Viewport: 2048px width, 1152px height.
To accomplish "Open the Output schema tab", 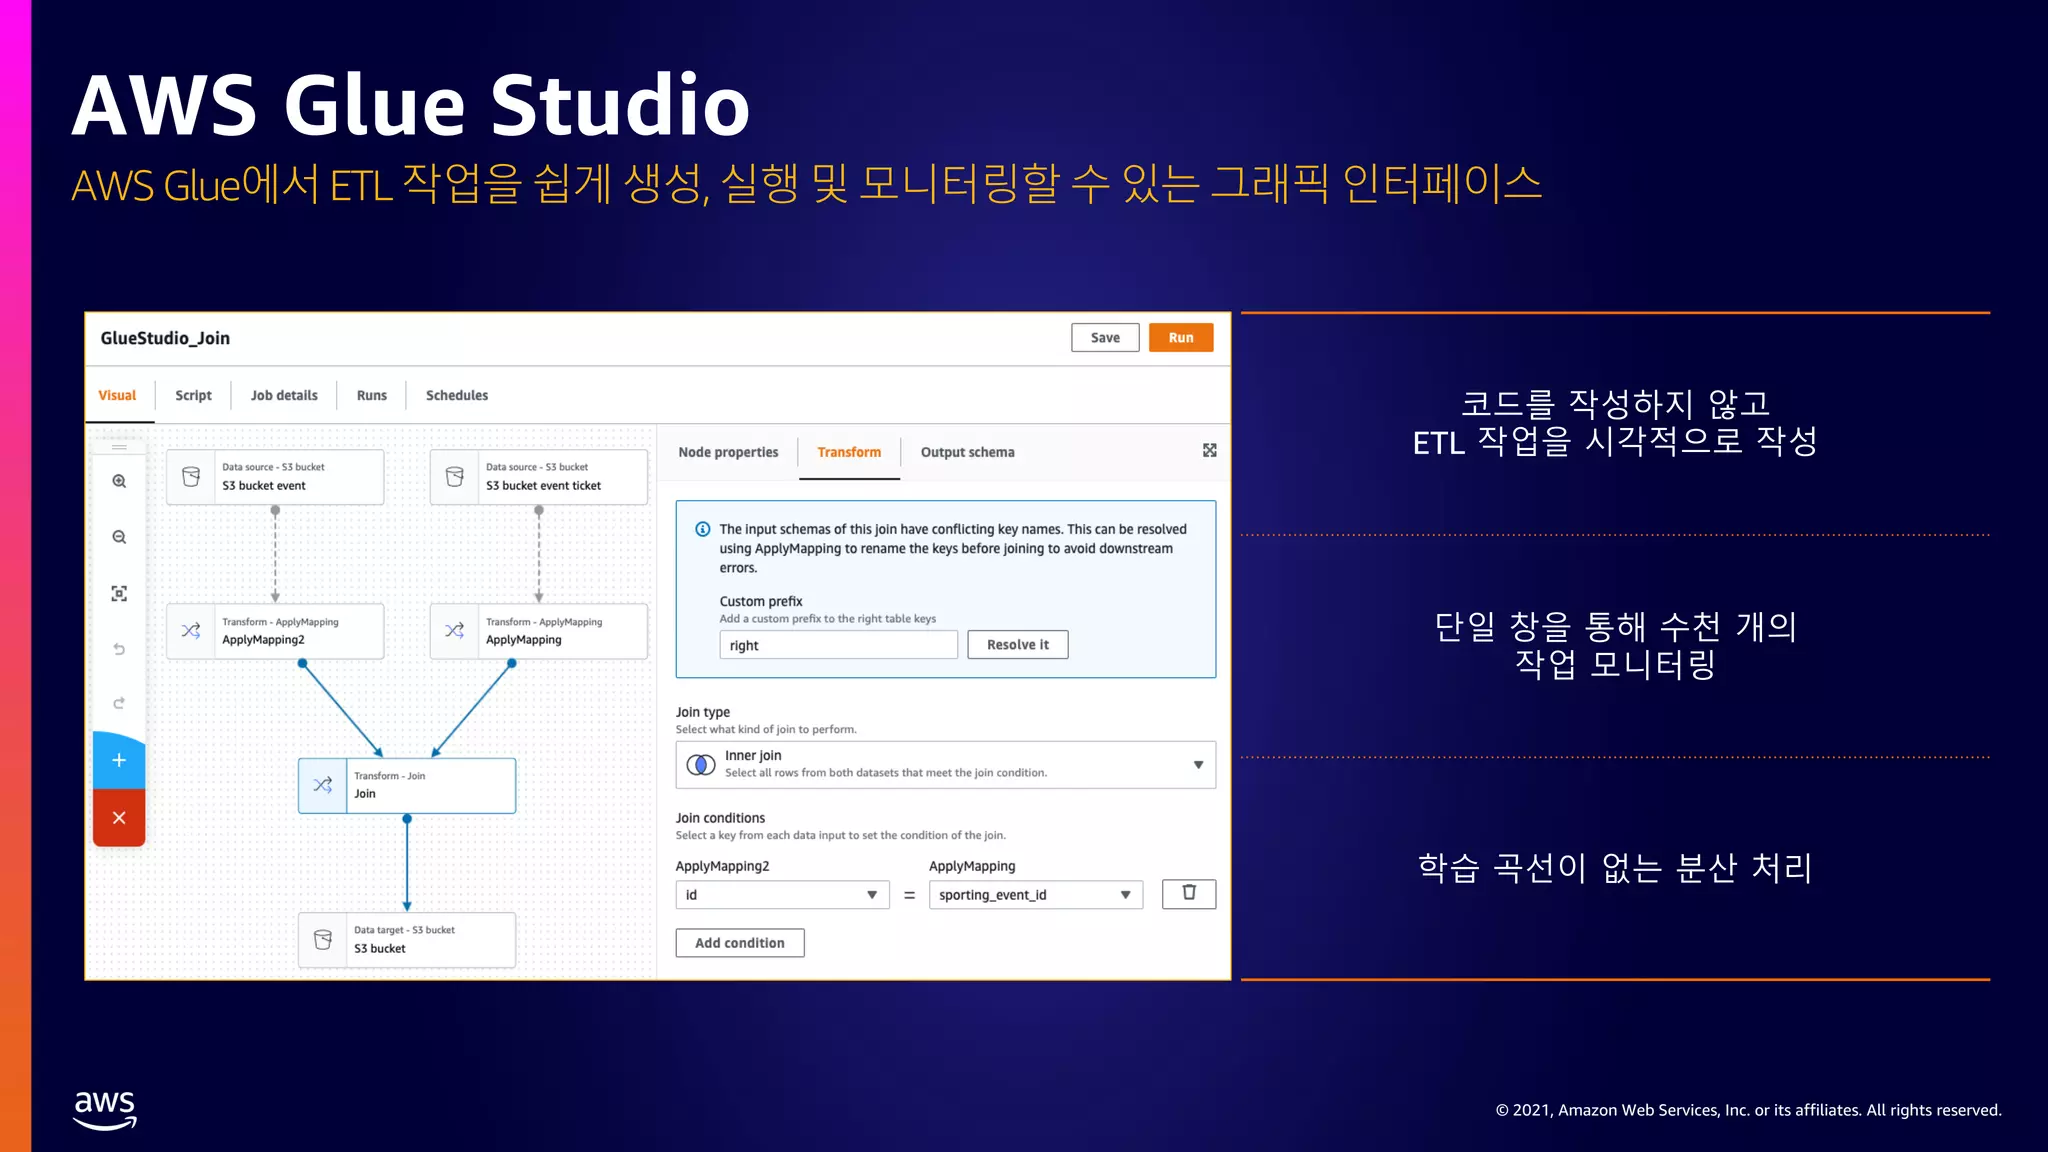I will (x=967, y=452).
